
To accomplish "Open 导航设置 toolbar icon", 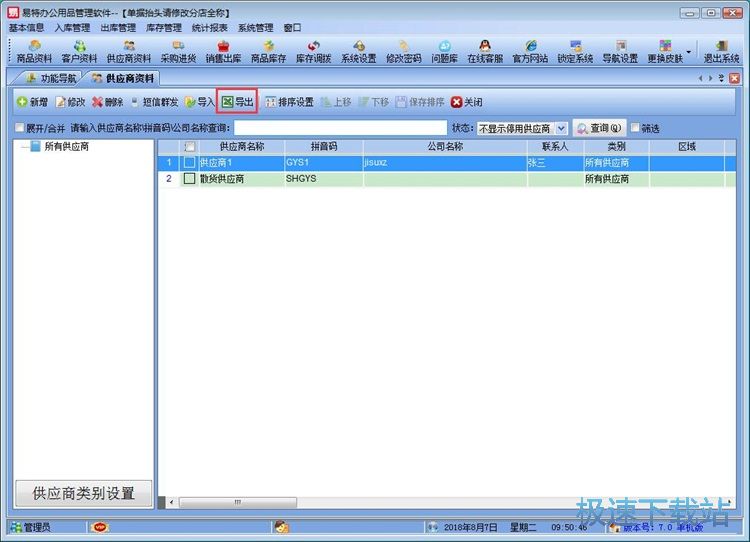I will [620, 52].
